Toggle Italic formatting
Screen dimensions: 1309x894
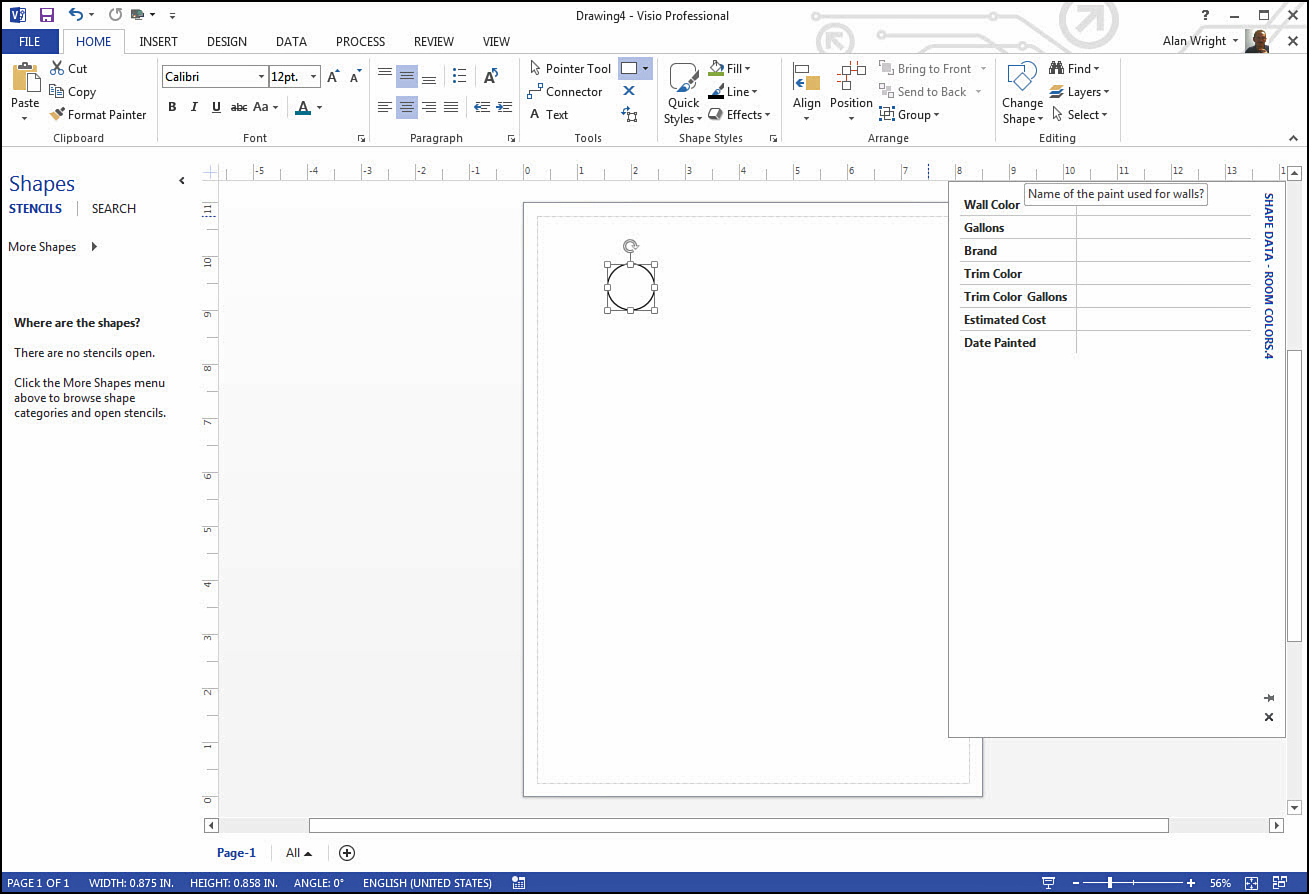click(194, 107)
